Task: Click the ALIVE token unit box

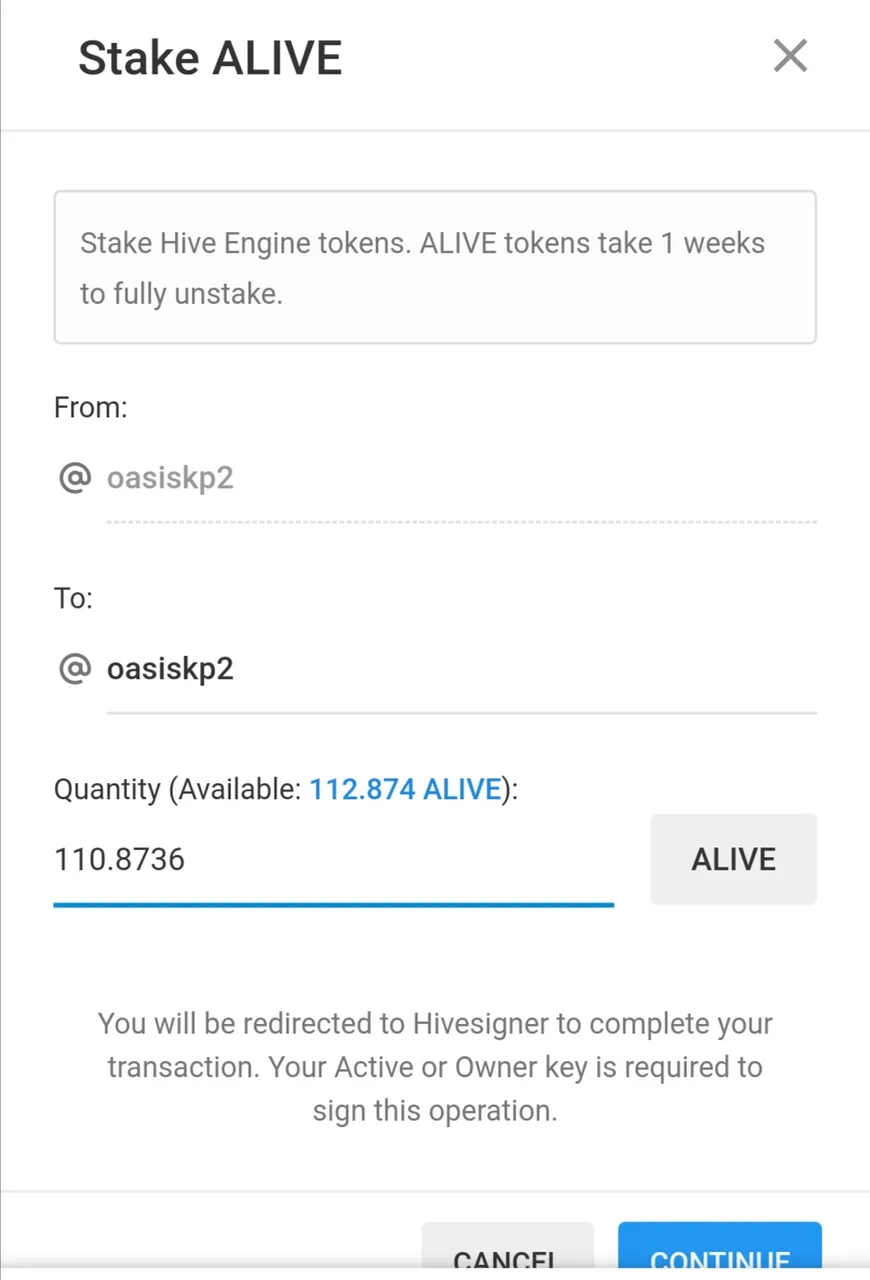Action: pyautogui.click(x=733, y=859)
